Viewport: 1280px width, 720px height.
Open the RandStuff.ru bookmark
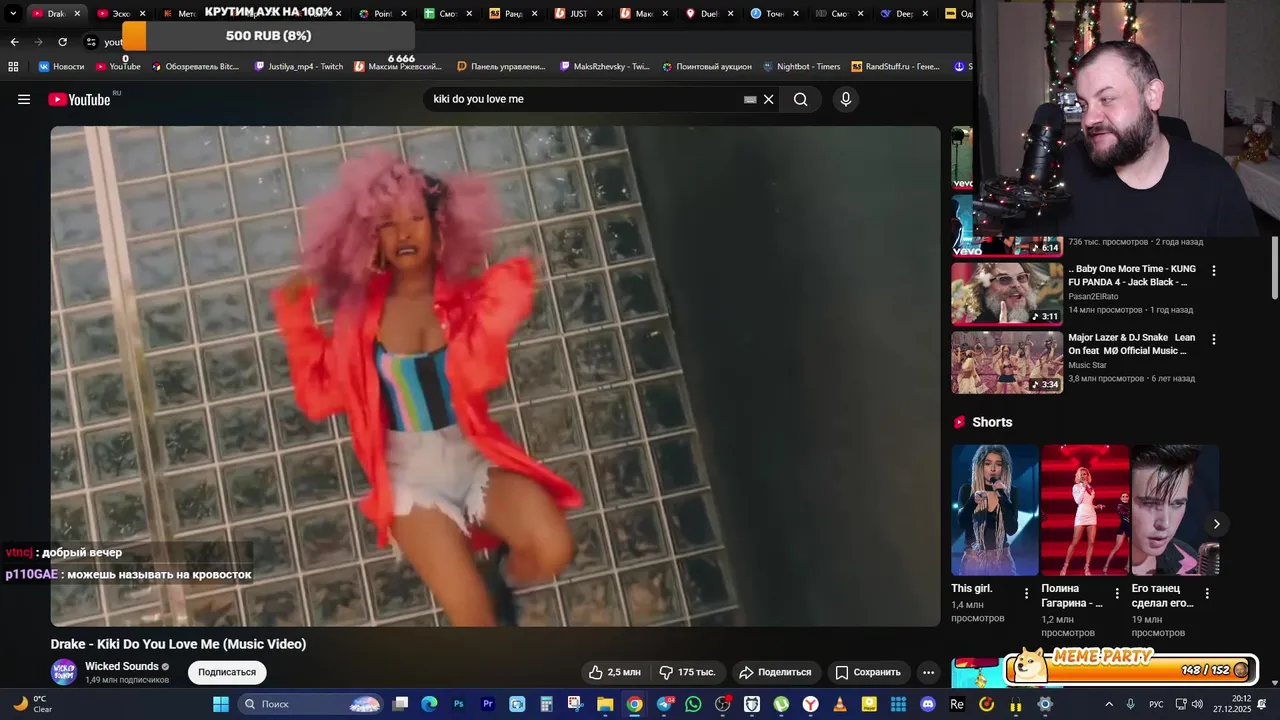(x=896, y=66)
